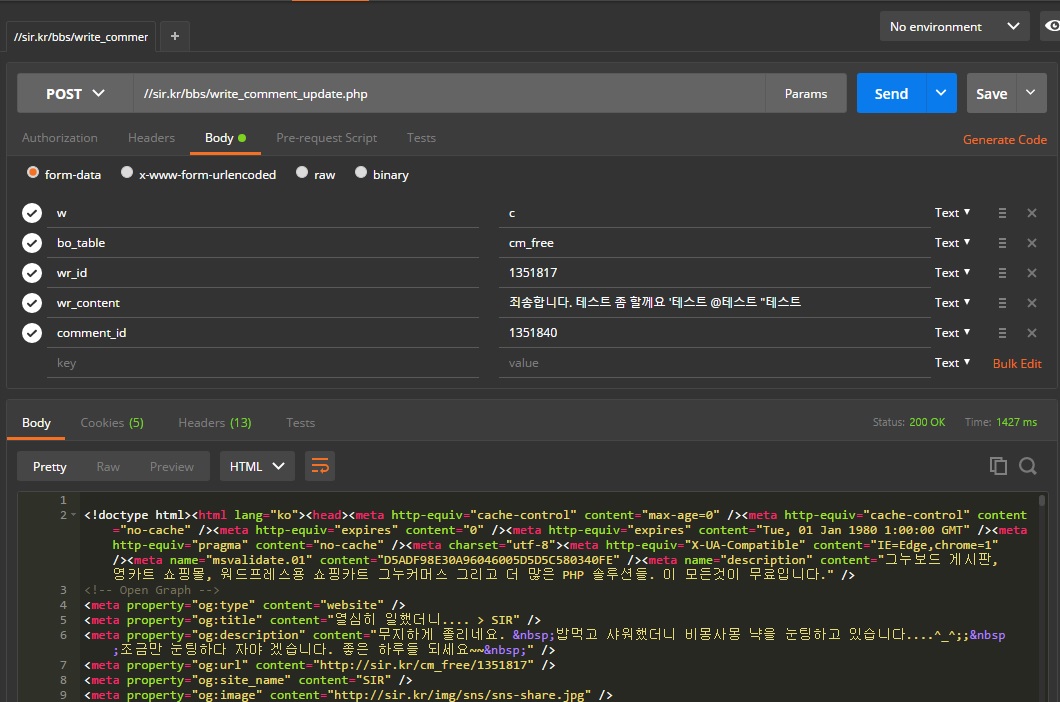Delete the bo_table row with X icon
1060x702 pixels.
click(x=1031, y=243)
